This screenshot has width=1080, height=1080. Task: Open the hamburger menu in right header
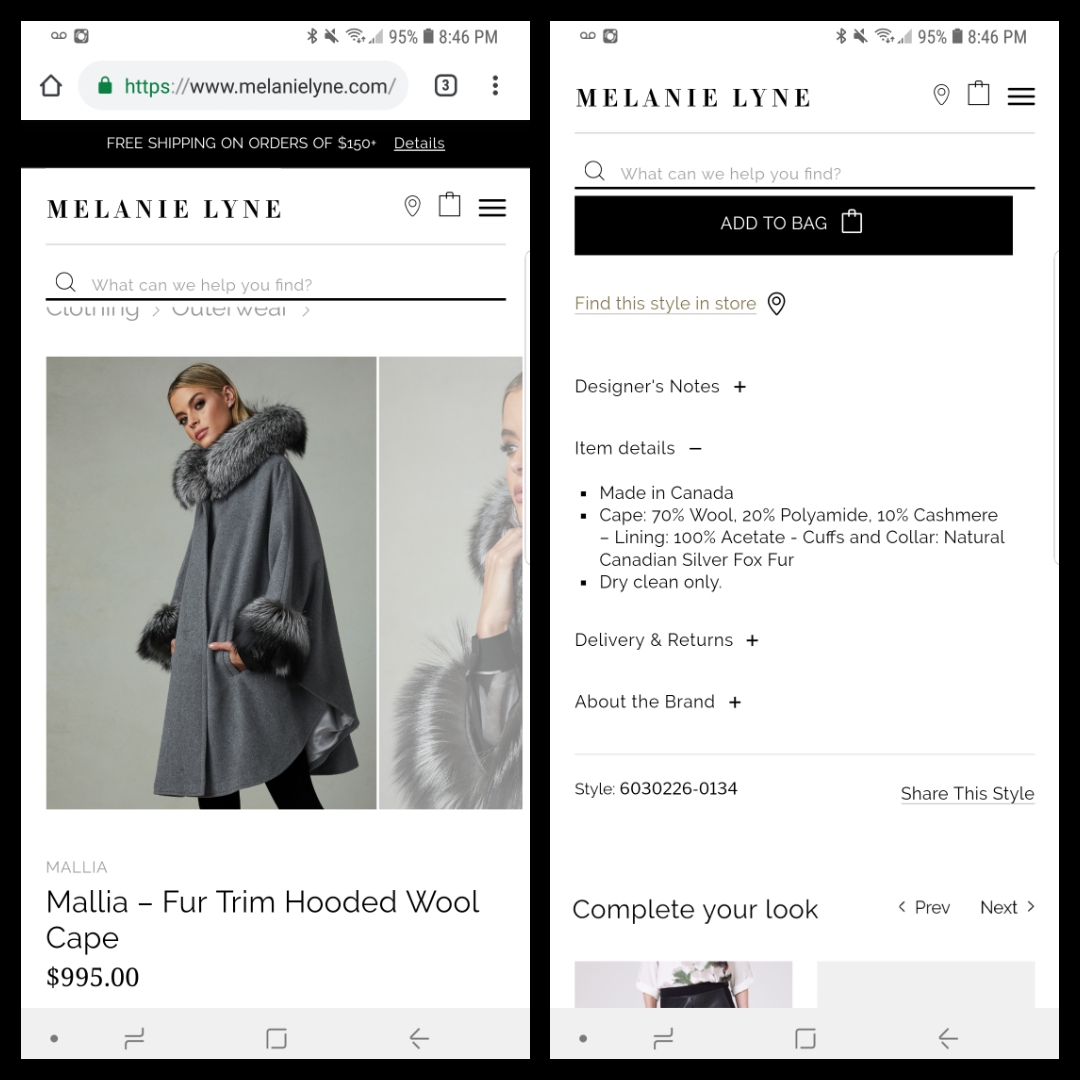click(x=1021, y=96)
